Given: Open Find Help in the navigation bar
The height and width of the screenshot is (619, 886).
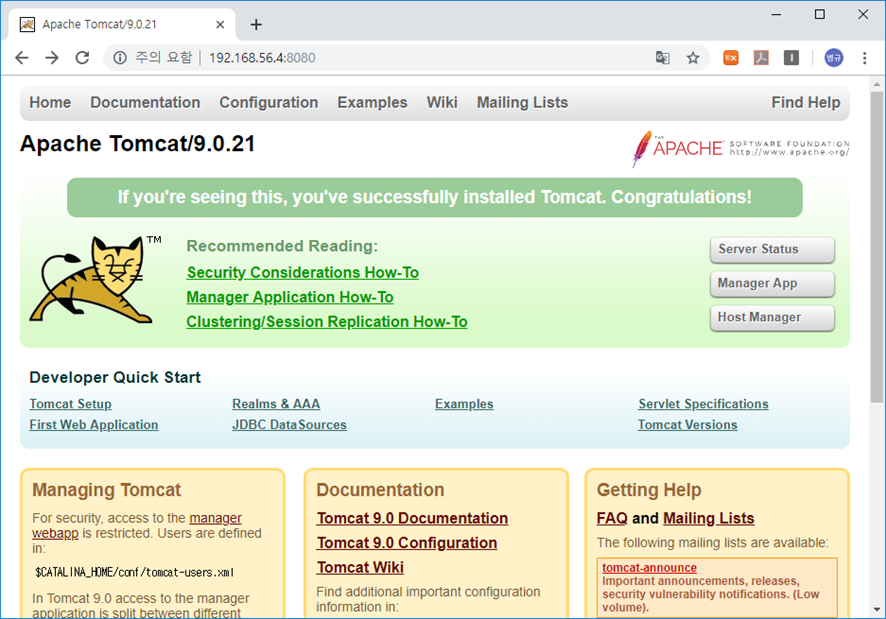Looking at the screenshot, I should [x=806, y=102].
